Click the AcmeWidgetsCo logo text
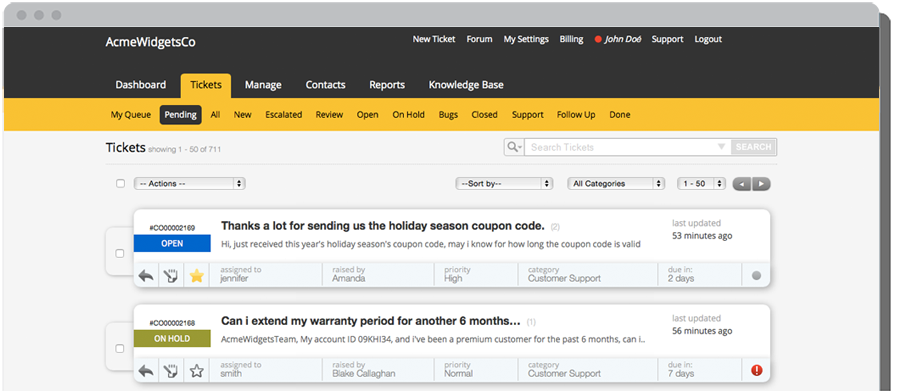This screenshot has width=900, height=391. click(150, 42)
